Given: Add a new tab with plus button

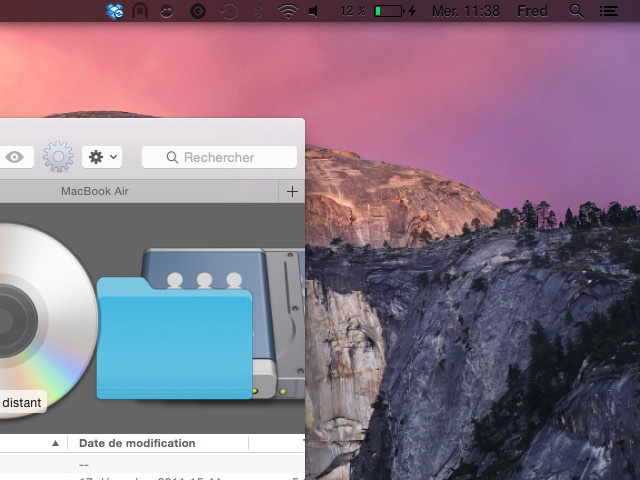Looking at the screenshot, I should [x=292, y=191].
